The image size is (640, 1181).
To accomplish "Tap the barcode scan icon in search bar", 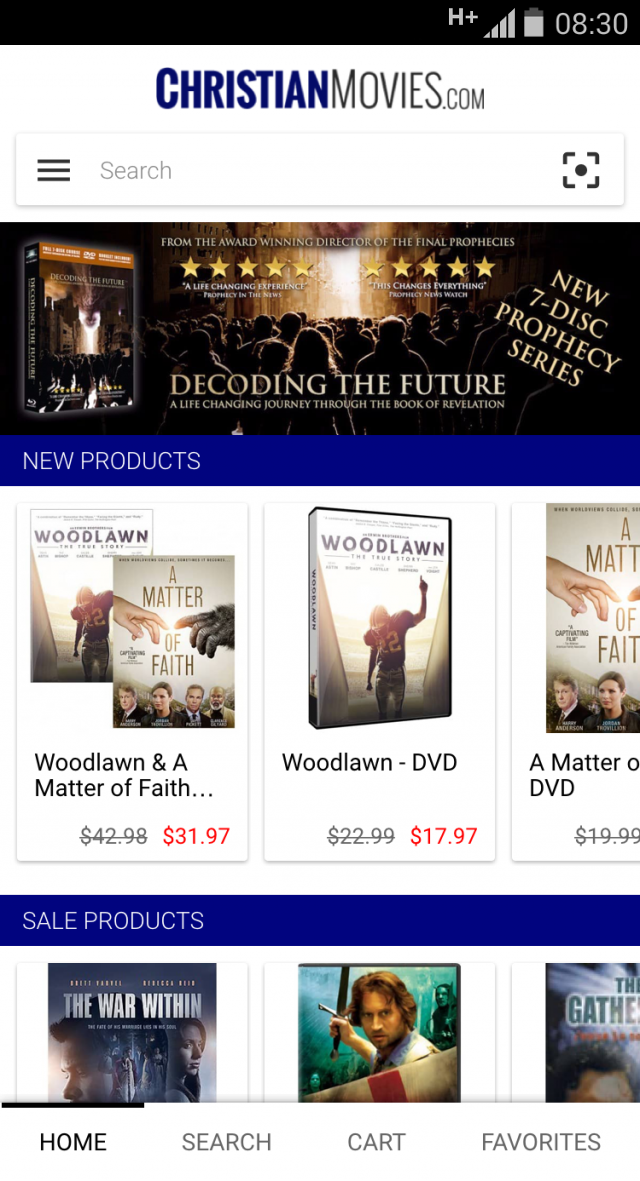I will 581,170.
